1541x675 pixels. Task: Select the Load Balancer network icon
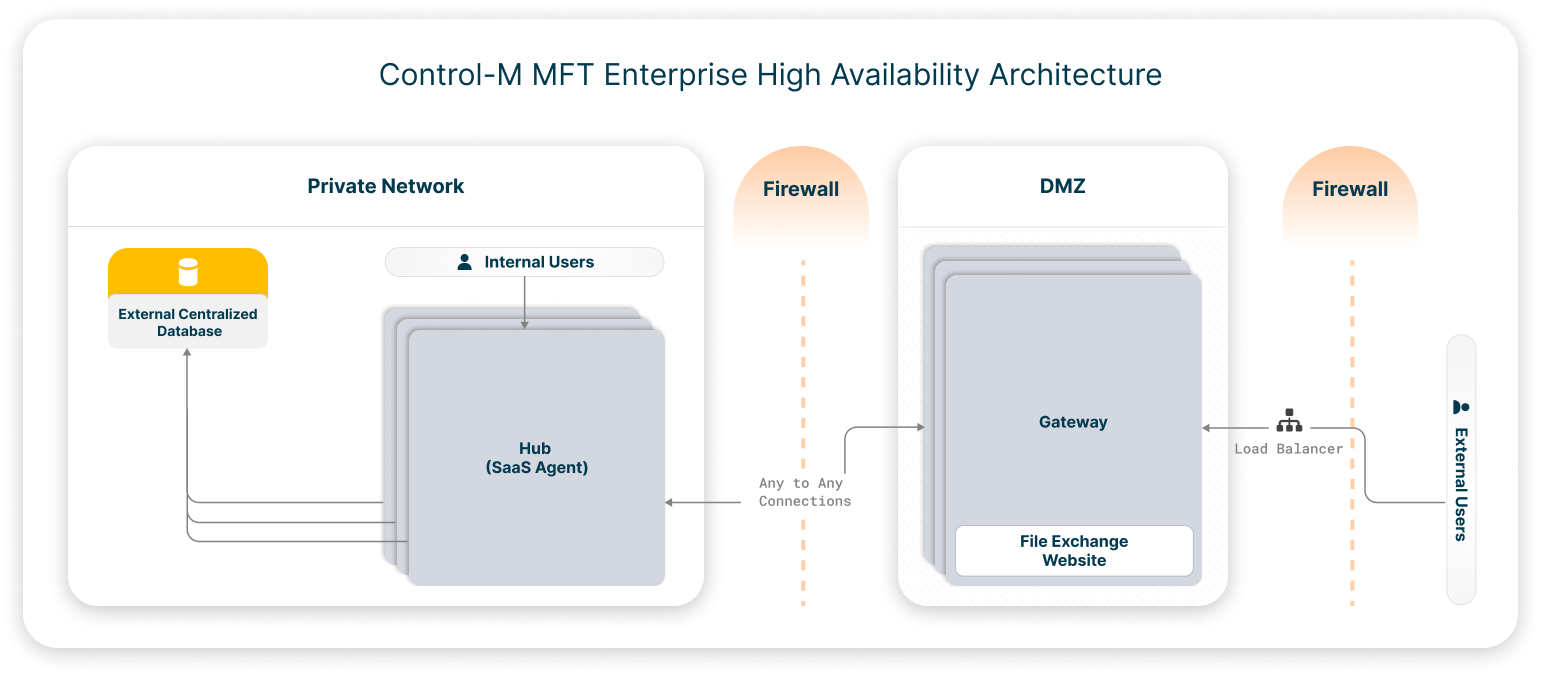(x=1289, y=420)
